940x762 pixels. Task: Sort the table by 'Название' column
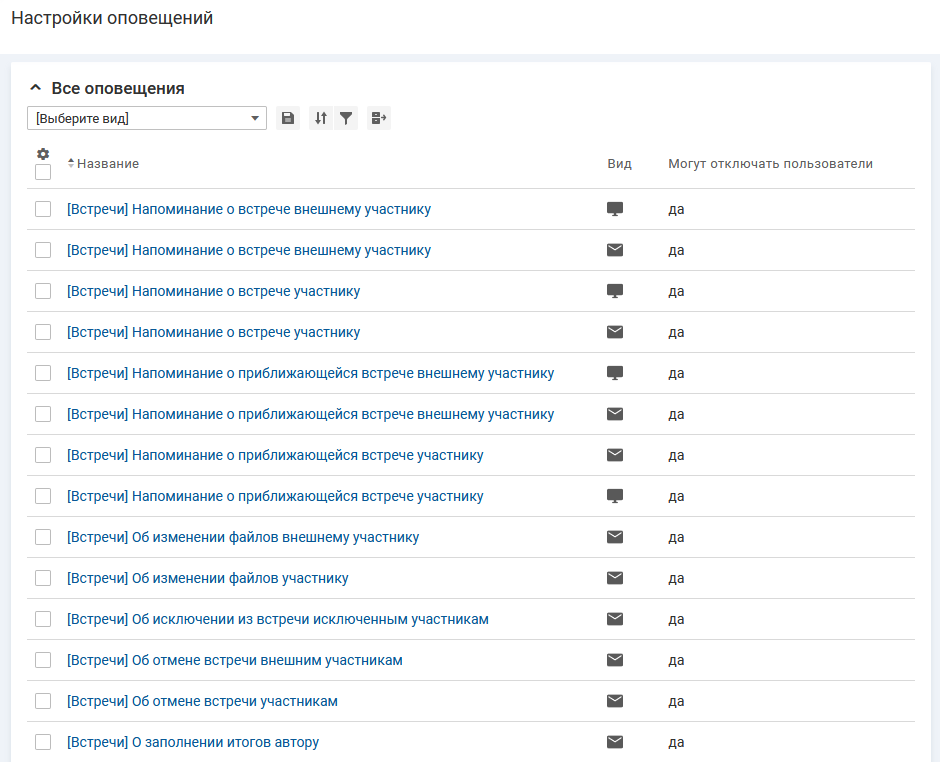(x=107, y=163)
